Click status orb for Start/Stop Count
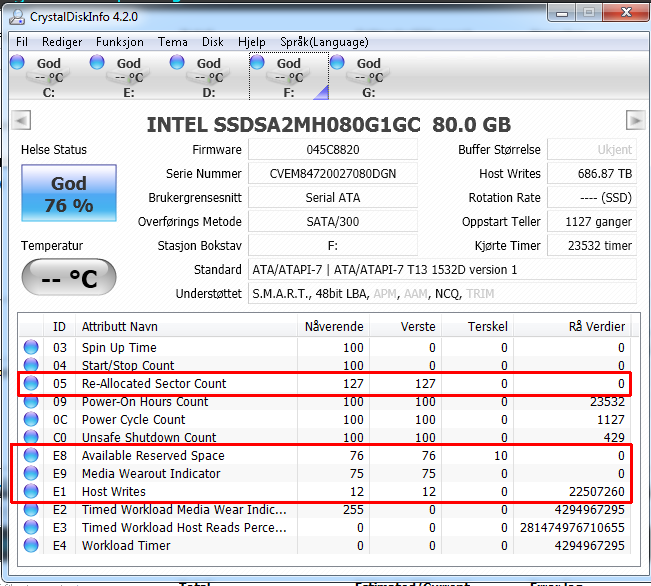651x586 pixels. point(31,365)
